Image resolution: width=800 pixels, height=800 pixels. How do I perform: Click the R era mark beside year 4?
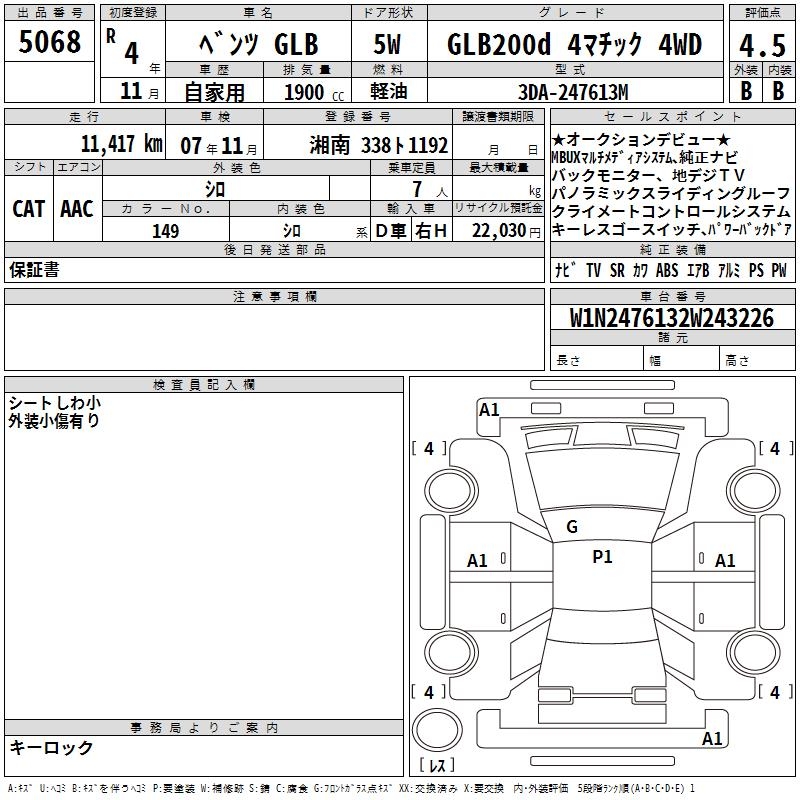coord(111,32)
